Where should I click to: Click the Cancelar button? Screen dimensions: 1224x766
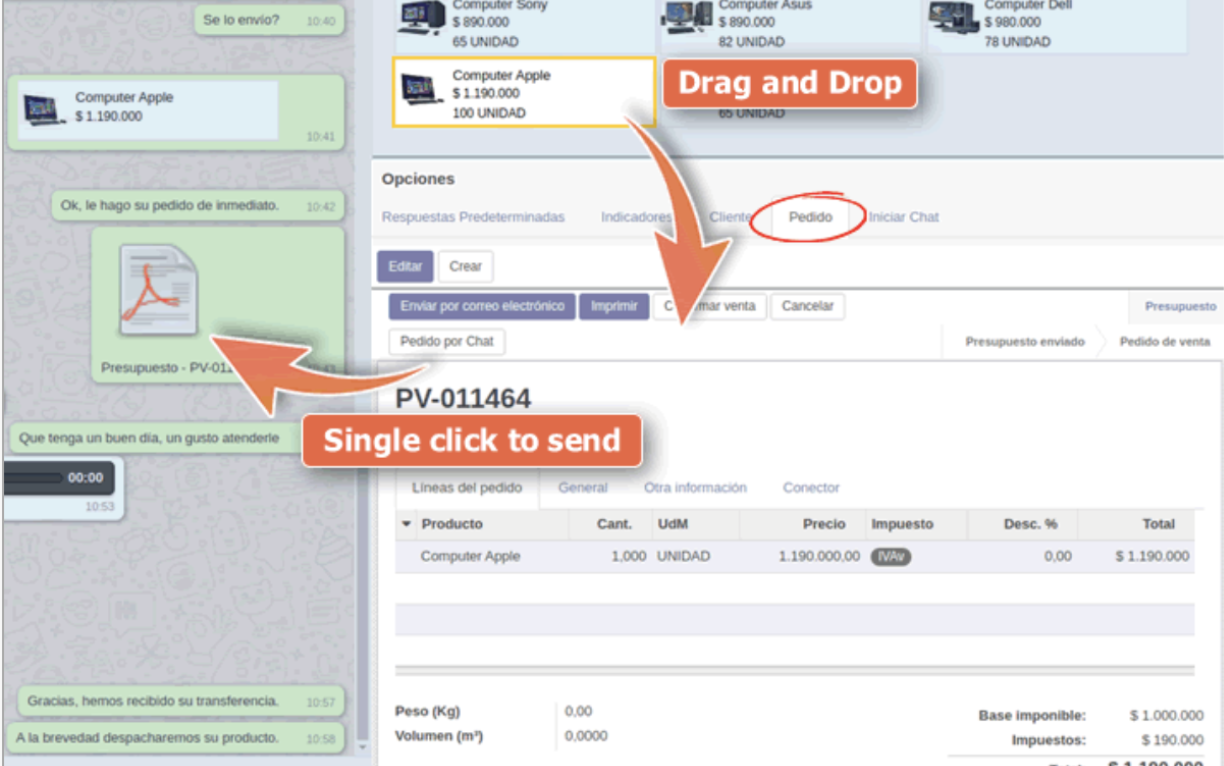coord(807,306)
